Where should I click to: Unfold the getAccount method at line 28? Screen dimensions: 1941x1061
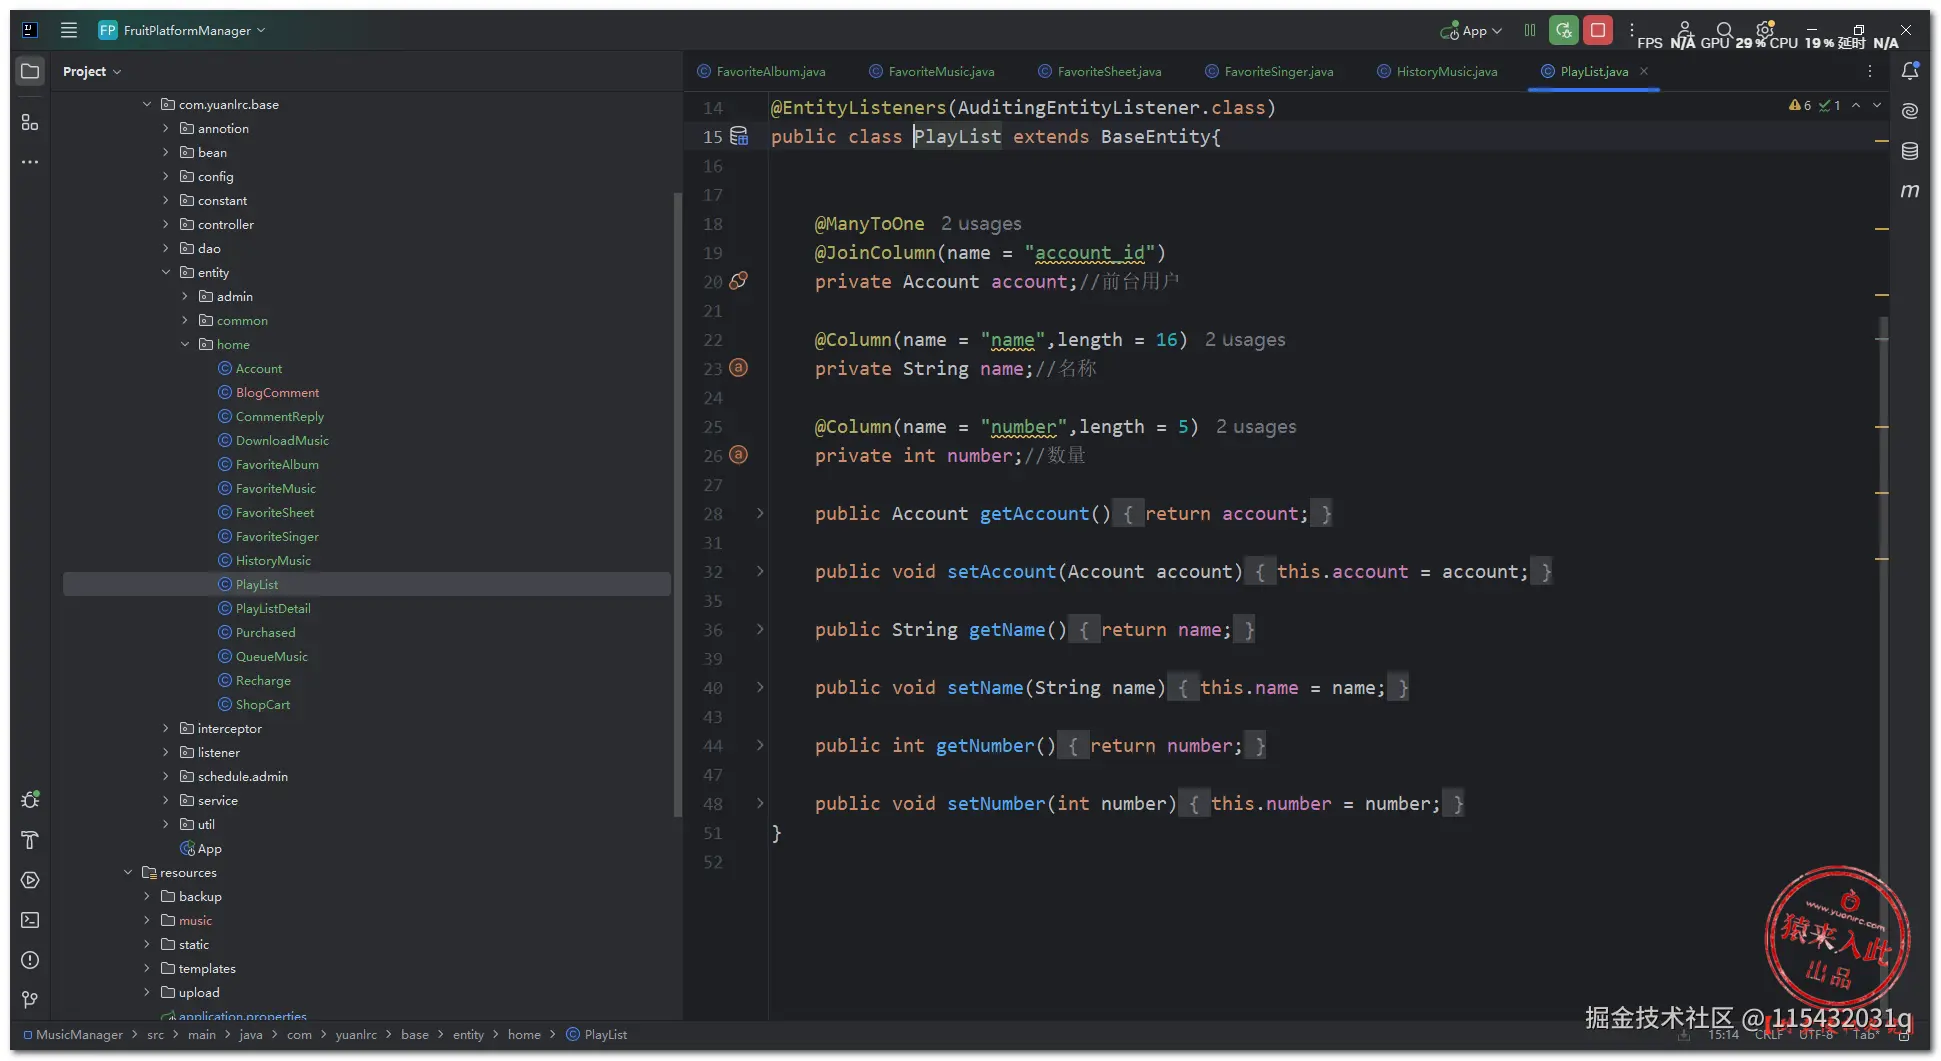(760, 513)
